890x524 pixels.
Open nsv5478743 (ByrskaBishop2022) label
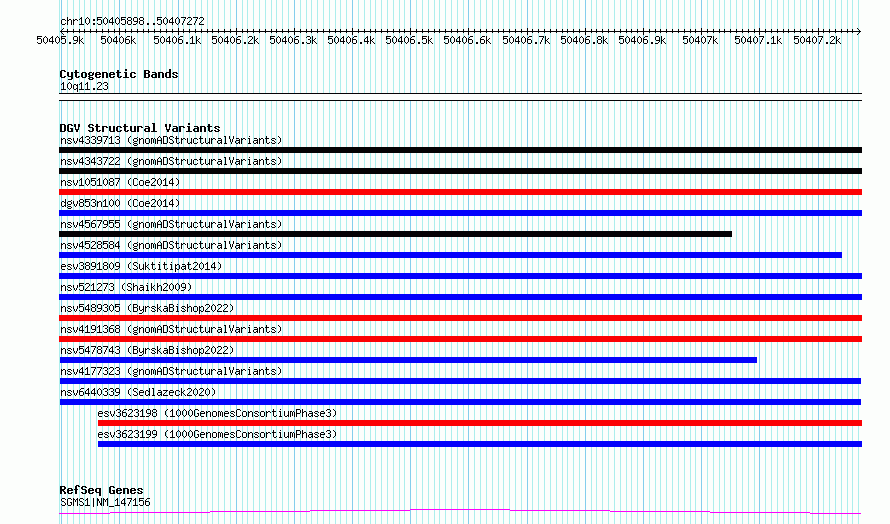147,350
